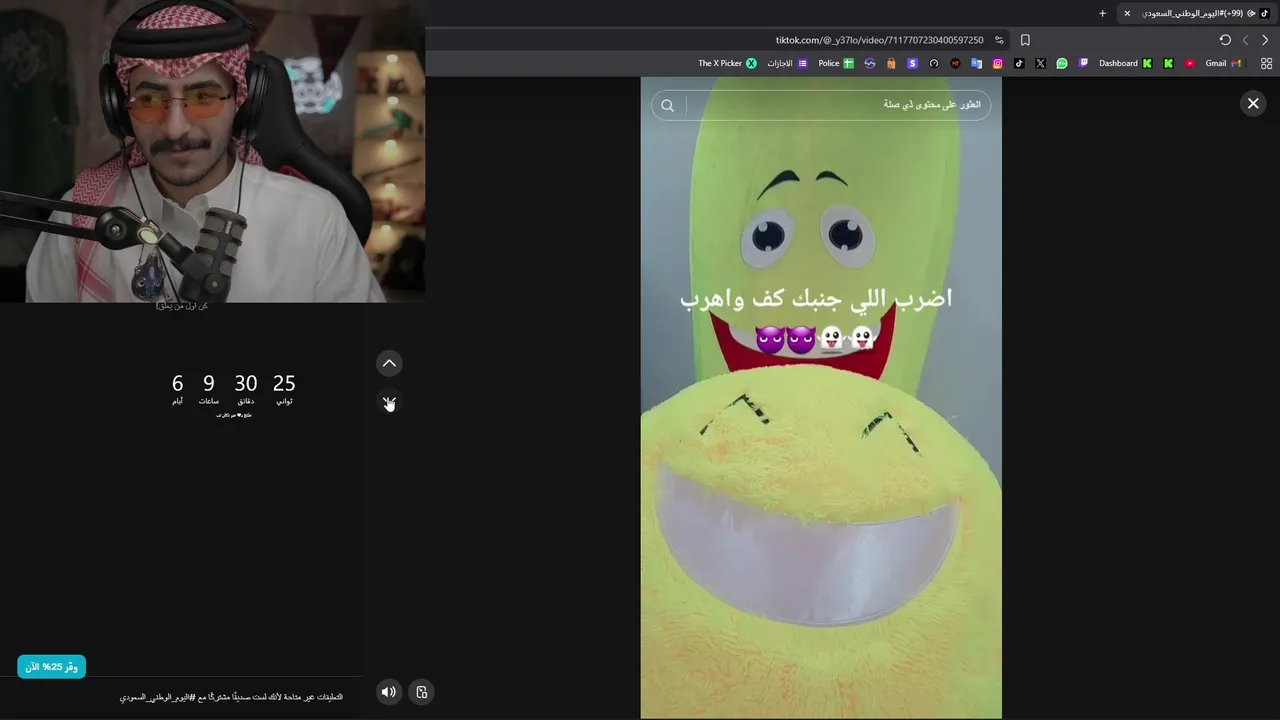Close the TikTok video viewer

(x=1253, y=103)
